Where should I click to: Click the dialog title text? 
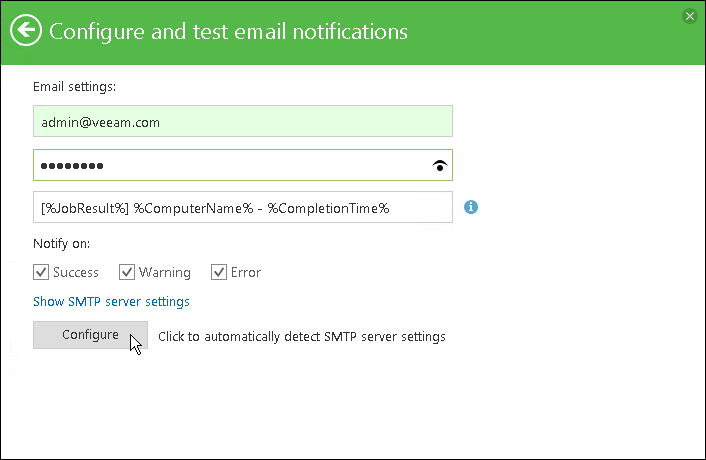pos(228,31)
